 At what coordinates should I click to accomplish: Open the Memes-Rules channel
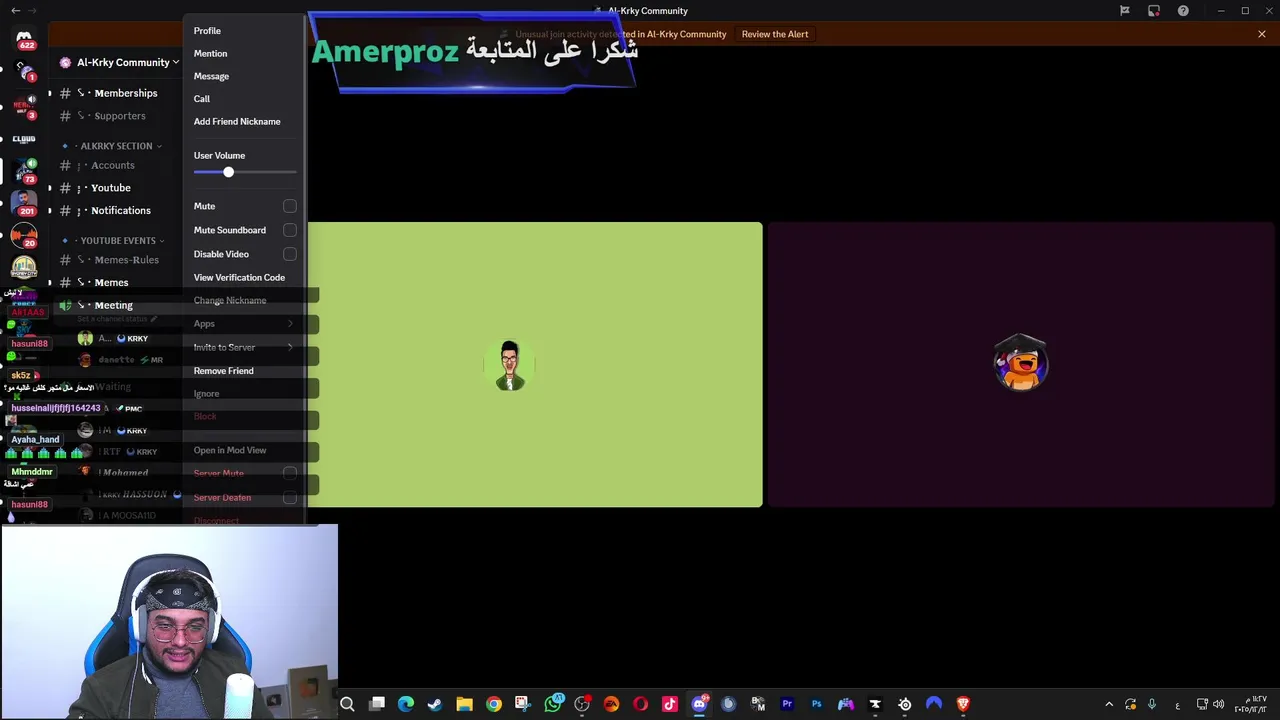118,260
